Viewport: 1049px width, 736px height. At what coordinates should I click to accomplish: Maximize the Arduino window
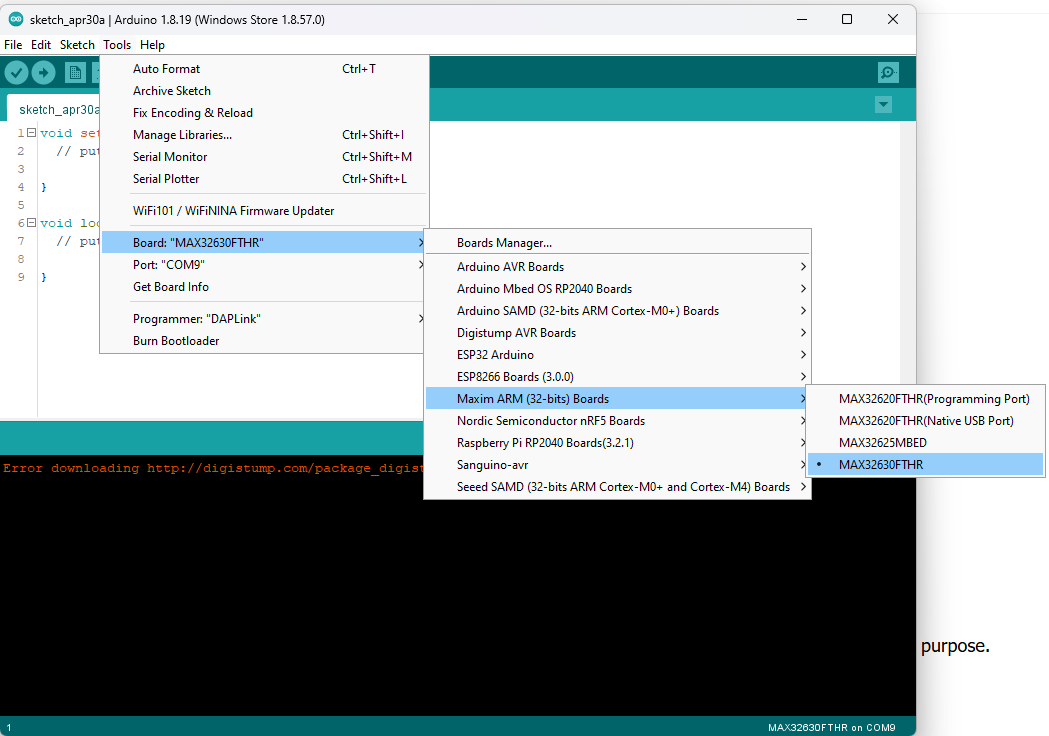[x=847, y=19]
